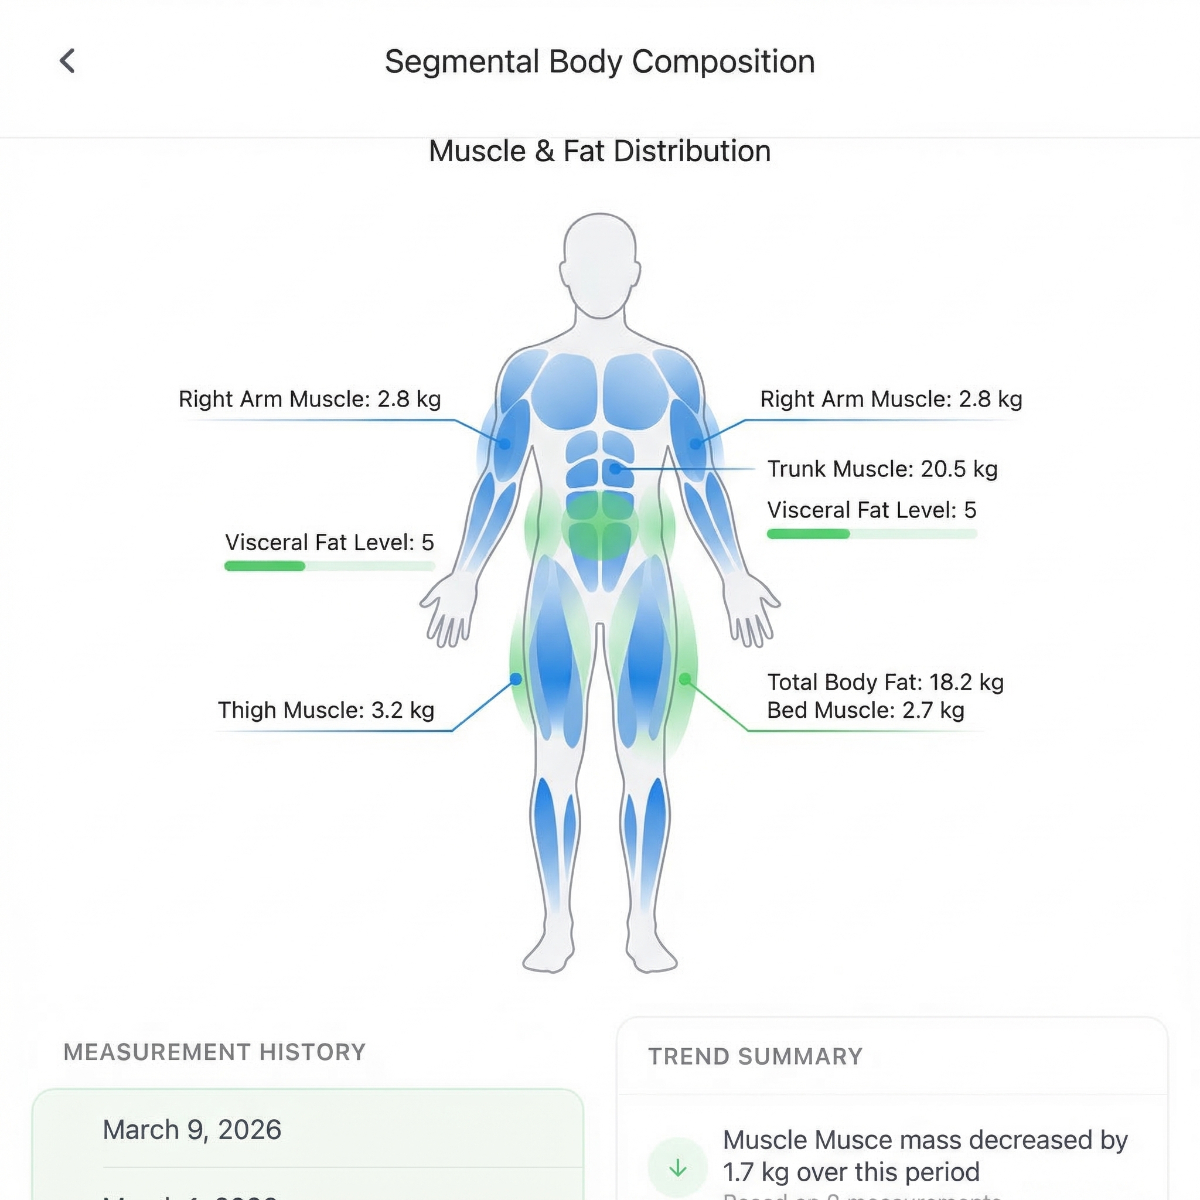Image resolution: width=1200 pixels, height=1200 pixels.
Task: Click the right Visceral Fat Level progress bar
Action: (x=872, y=534)
